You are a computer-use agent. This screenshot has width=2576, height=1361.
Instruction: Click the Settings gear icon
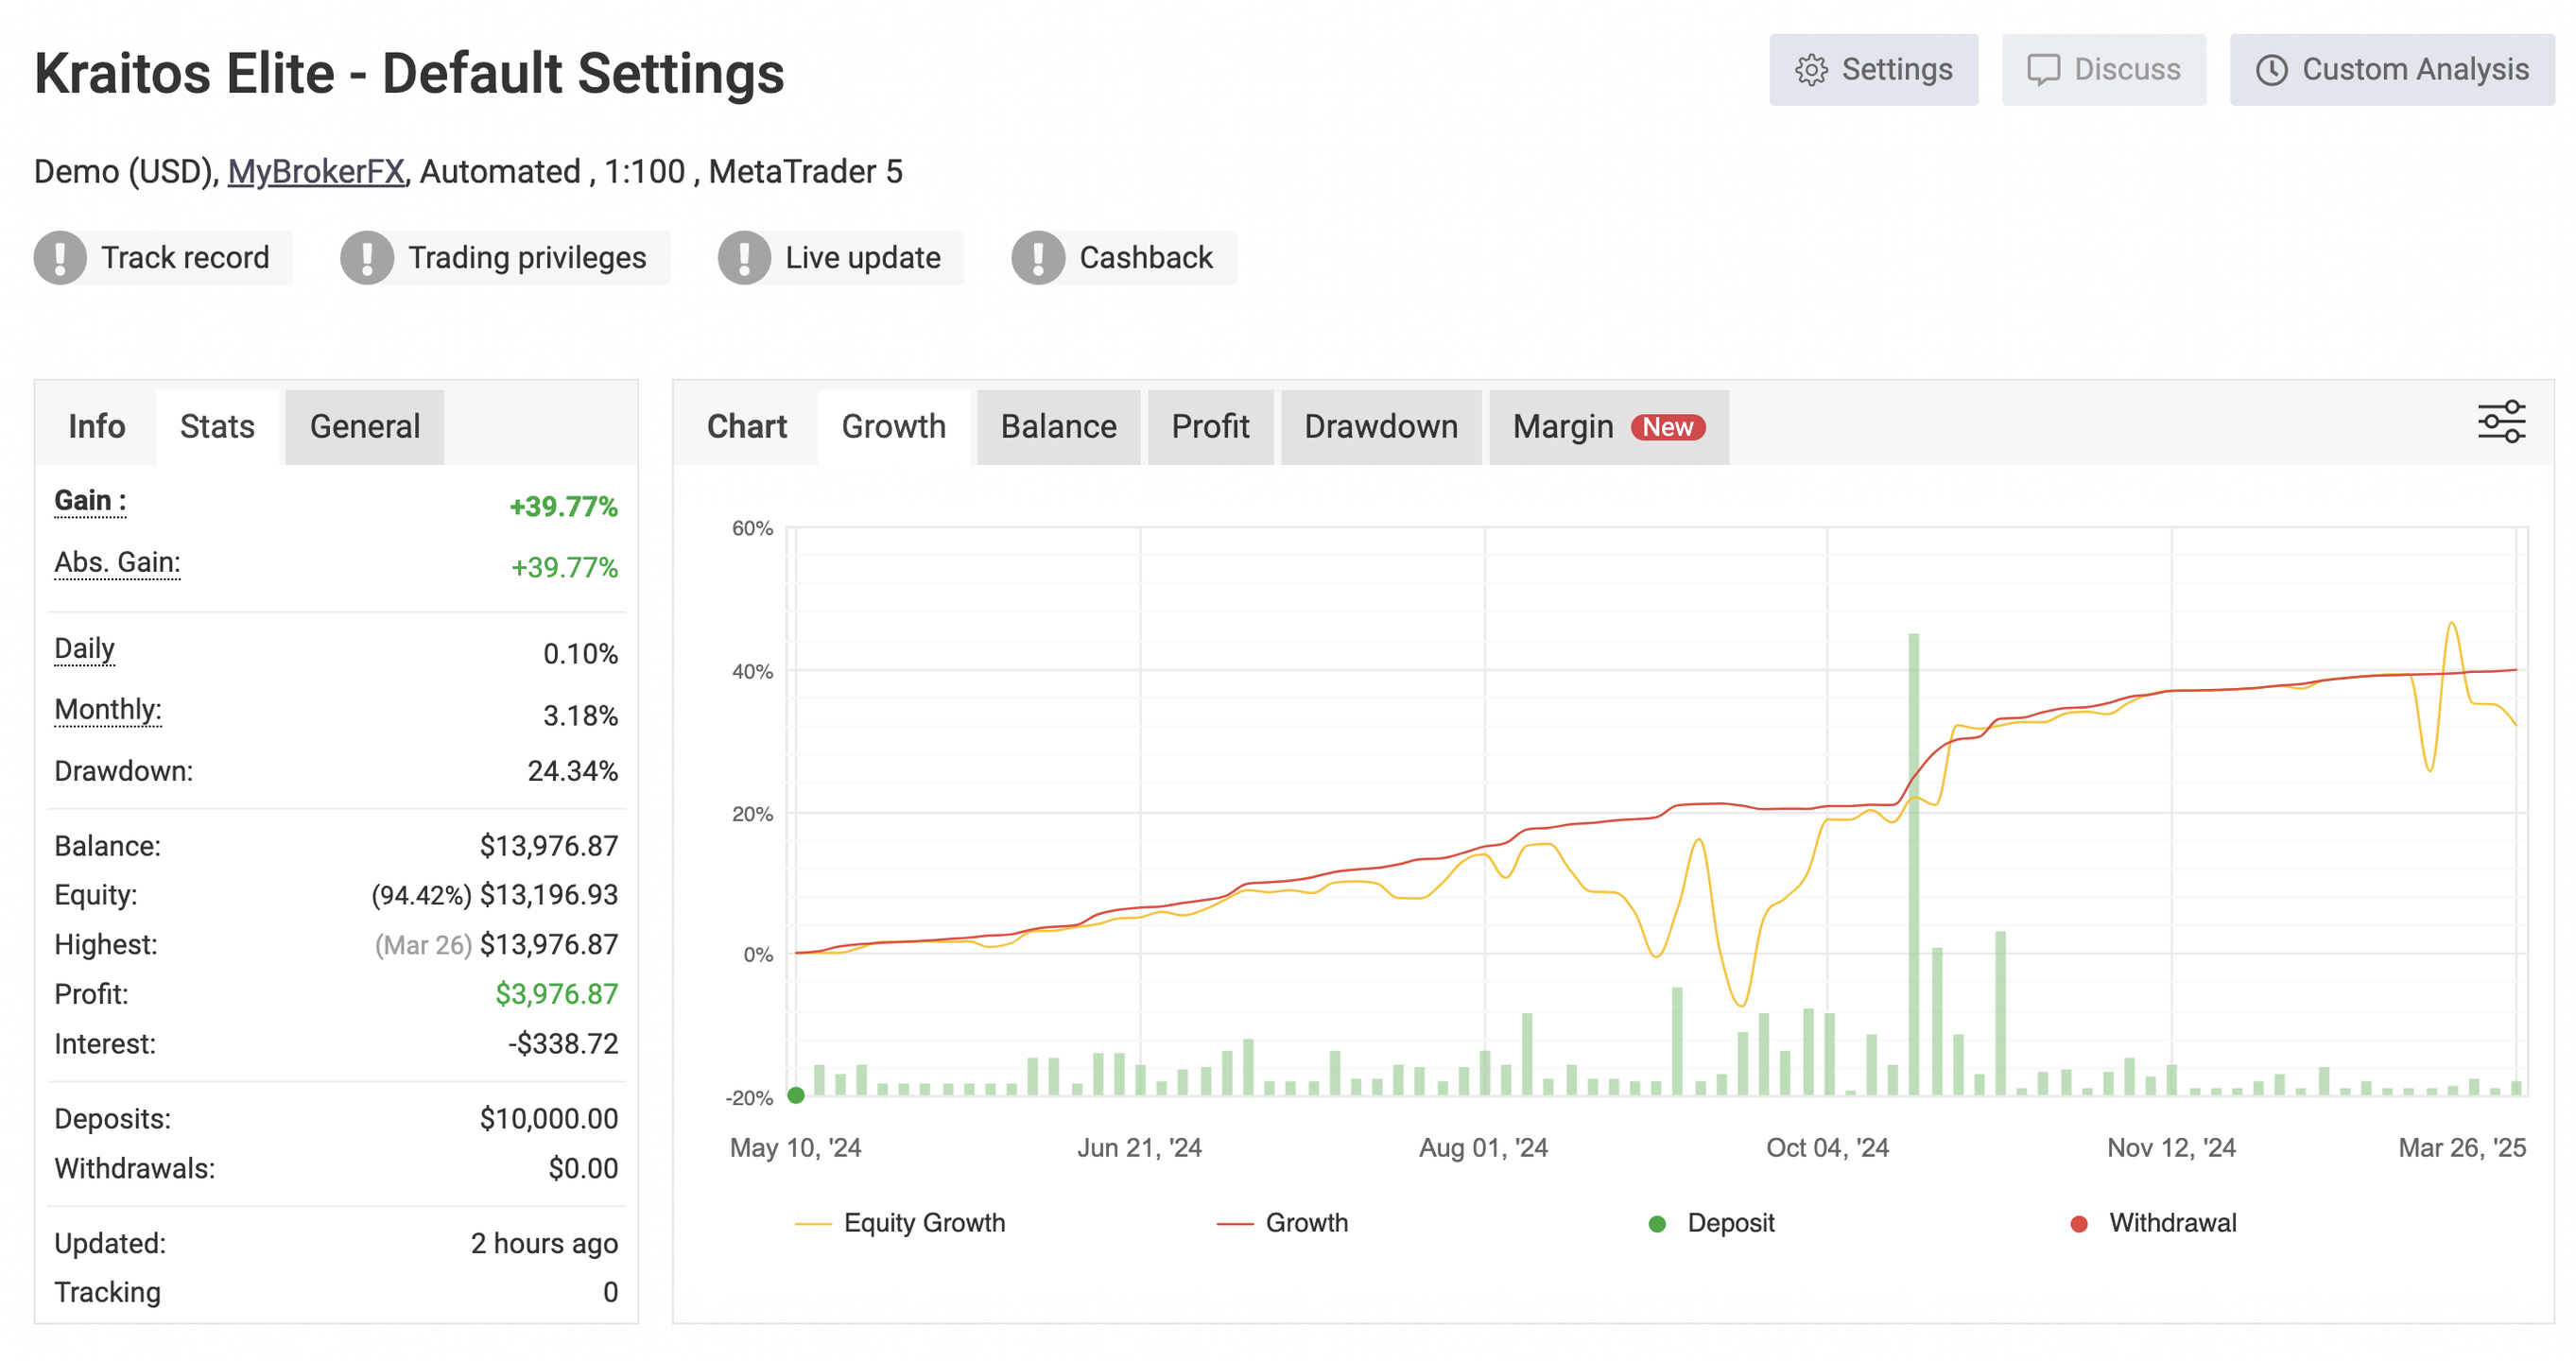click(1811, 70)
